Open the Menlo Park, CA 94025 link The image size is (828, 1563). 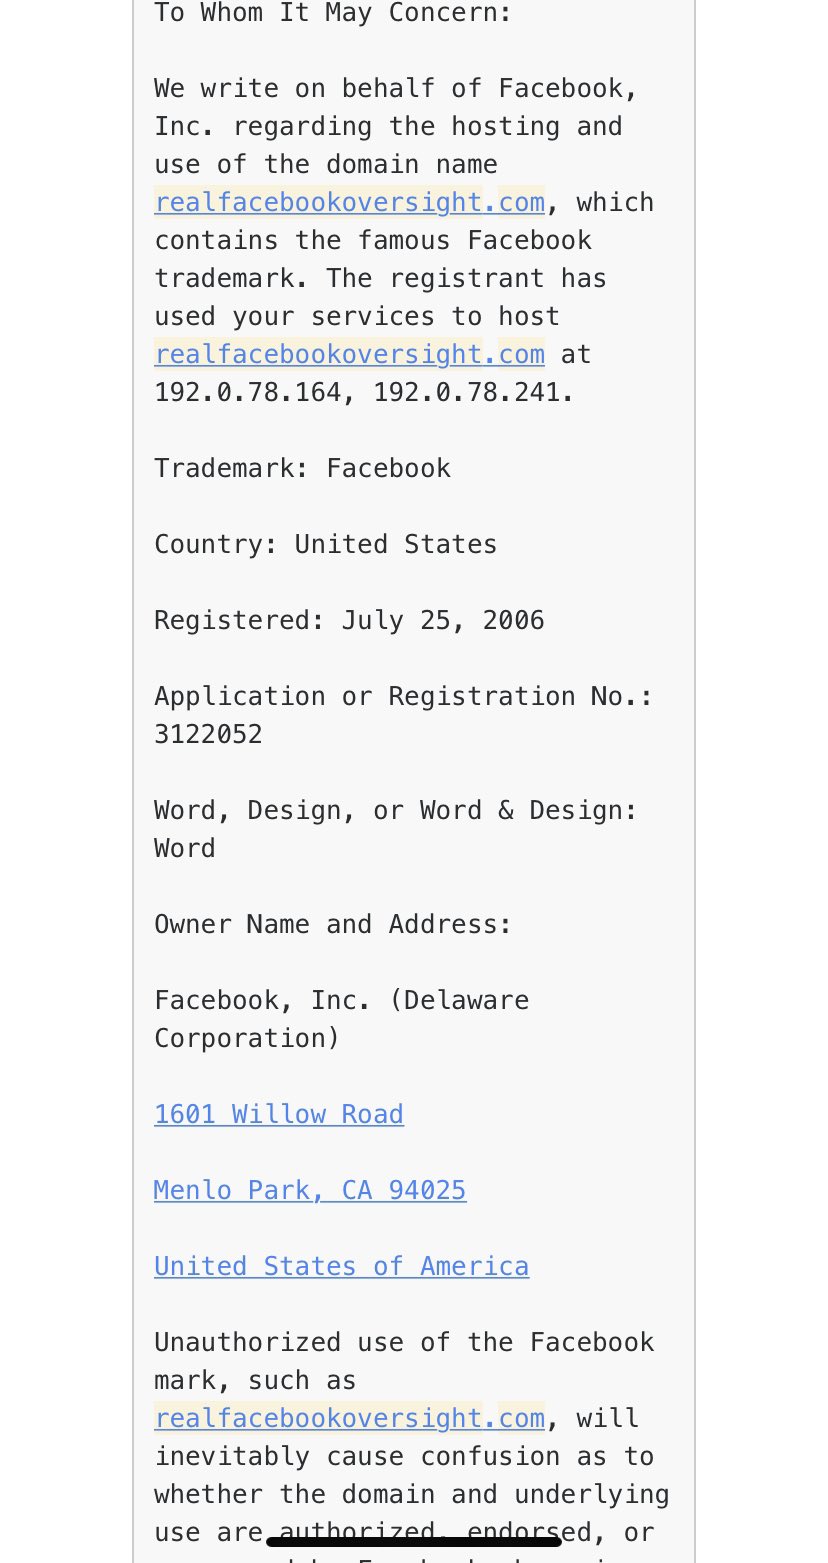(310, 1190)
